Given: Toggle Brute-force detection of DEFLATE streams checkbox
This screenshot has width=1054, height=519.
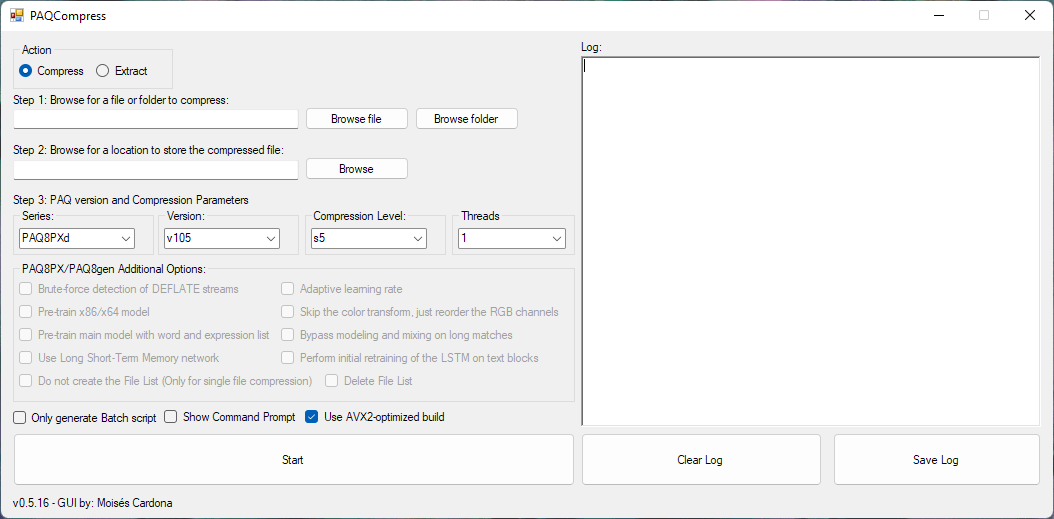Looking at the screenshot, I should 26,289.
